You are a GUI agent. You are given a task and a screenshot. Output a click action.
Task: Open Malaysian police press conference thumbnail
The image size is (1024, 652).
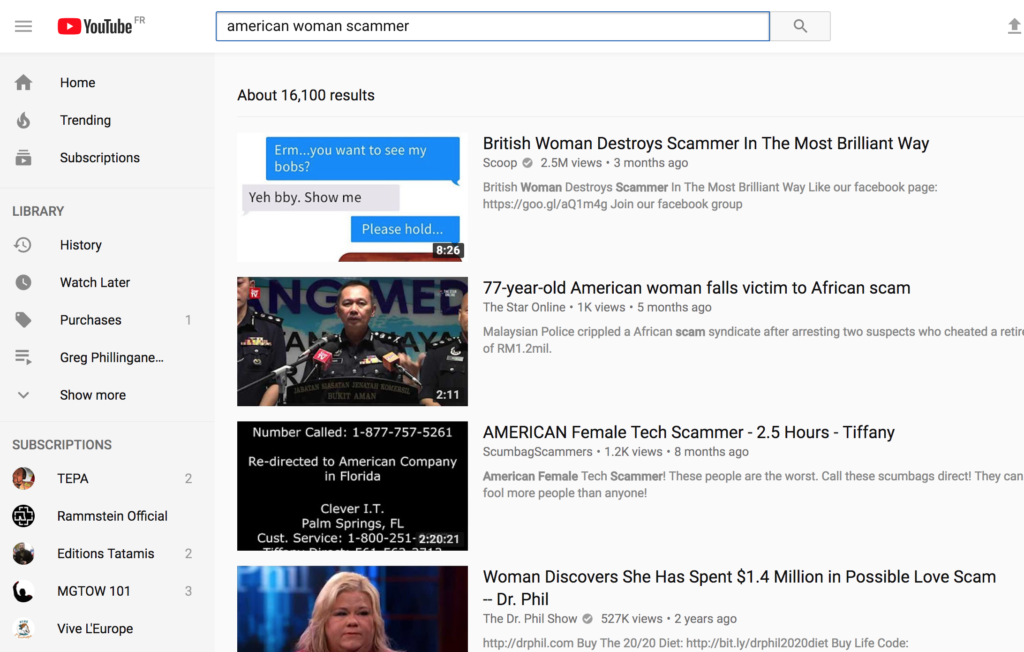point(352,342)
